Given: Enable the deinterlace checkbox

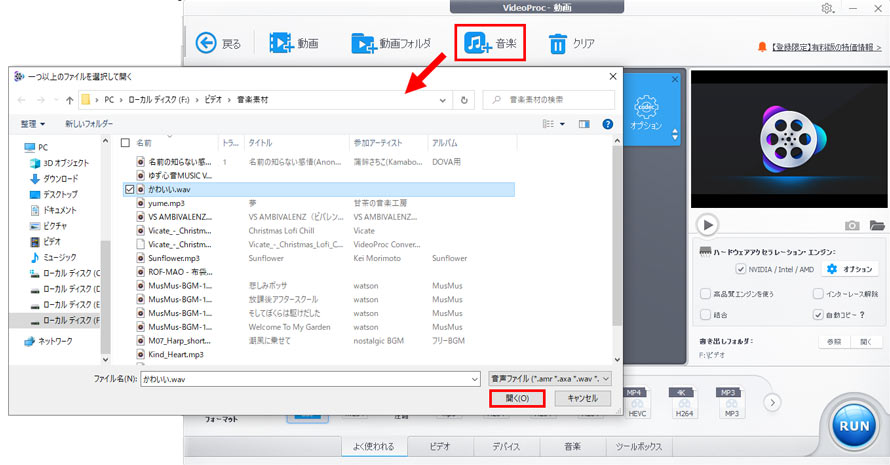Looking at the screenshot, I should [x=818, y=294].
